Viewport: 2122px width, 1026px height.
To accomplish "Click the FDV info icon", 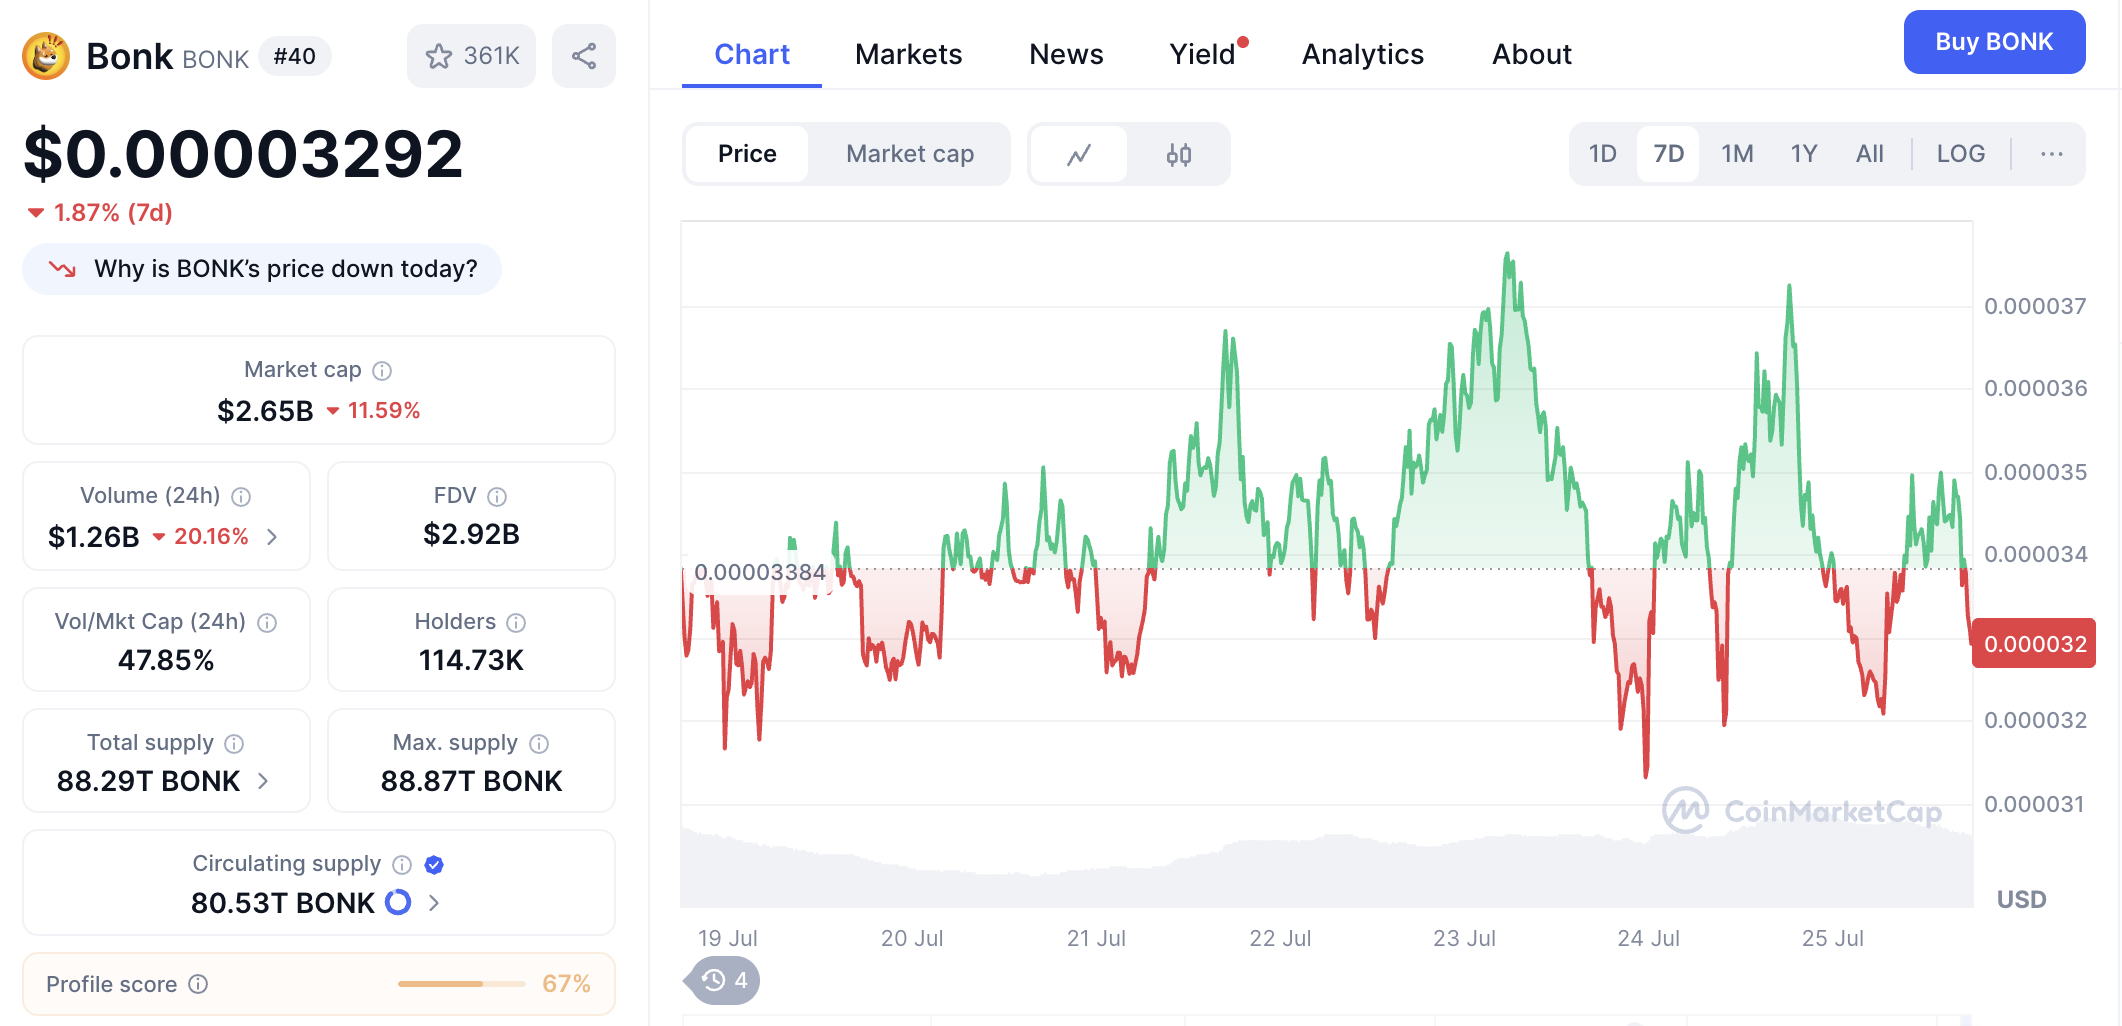I will (497, 497).
